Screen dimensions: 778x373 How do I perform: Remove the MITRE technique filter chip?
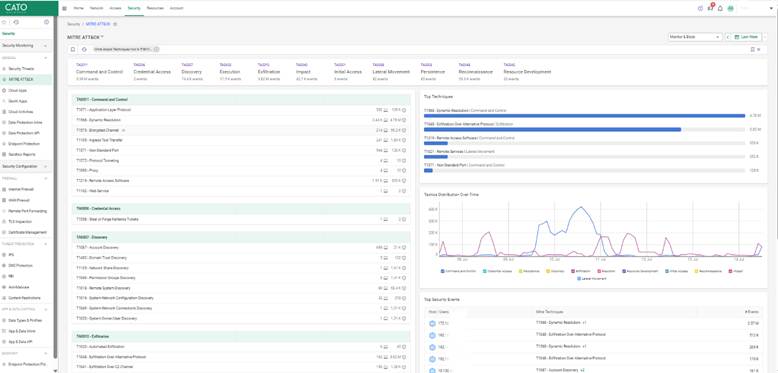156,49
